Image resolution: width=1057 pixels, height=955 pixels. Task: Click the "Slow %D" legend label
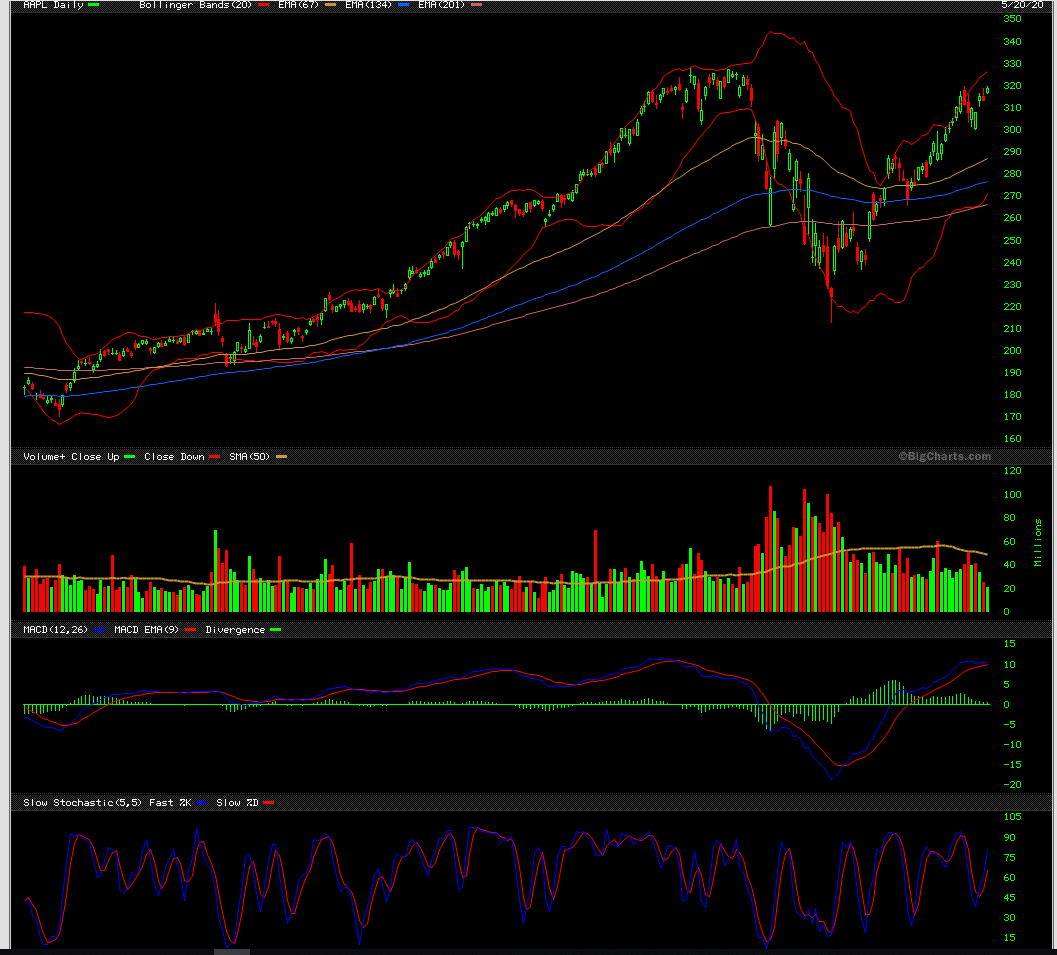[237, 803]
